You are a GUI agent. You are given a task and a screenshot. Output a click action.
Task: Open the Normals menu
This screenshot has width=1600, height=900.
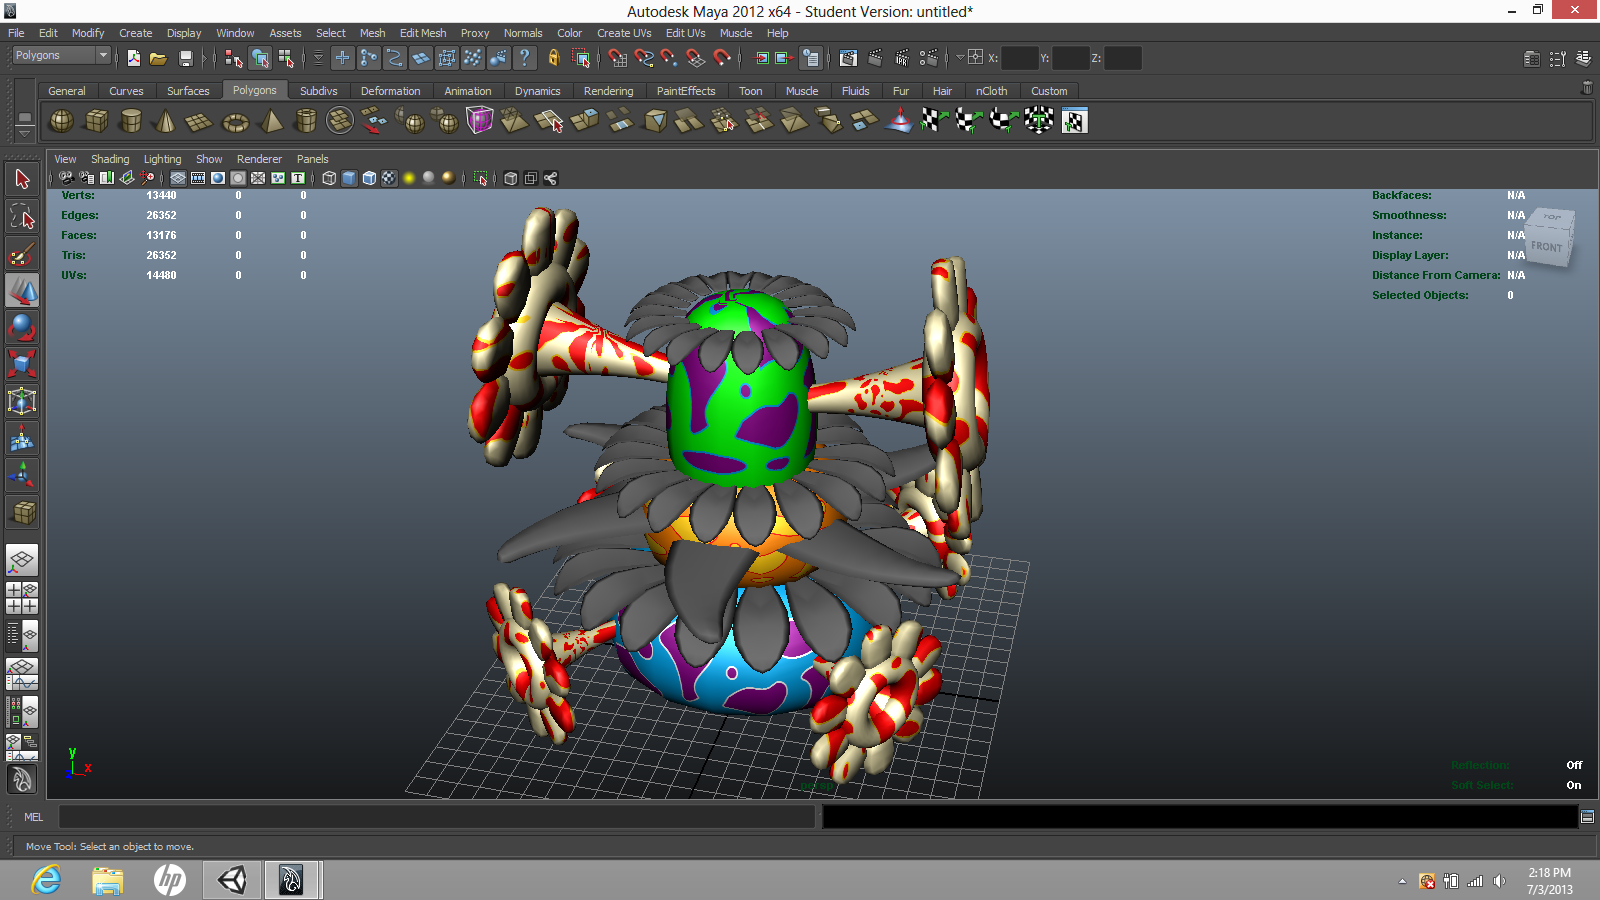pyautogui.click(x=523, y=33)
